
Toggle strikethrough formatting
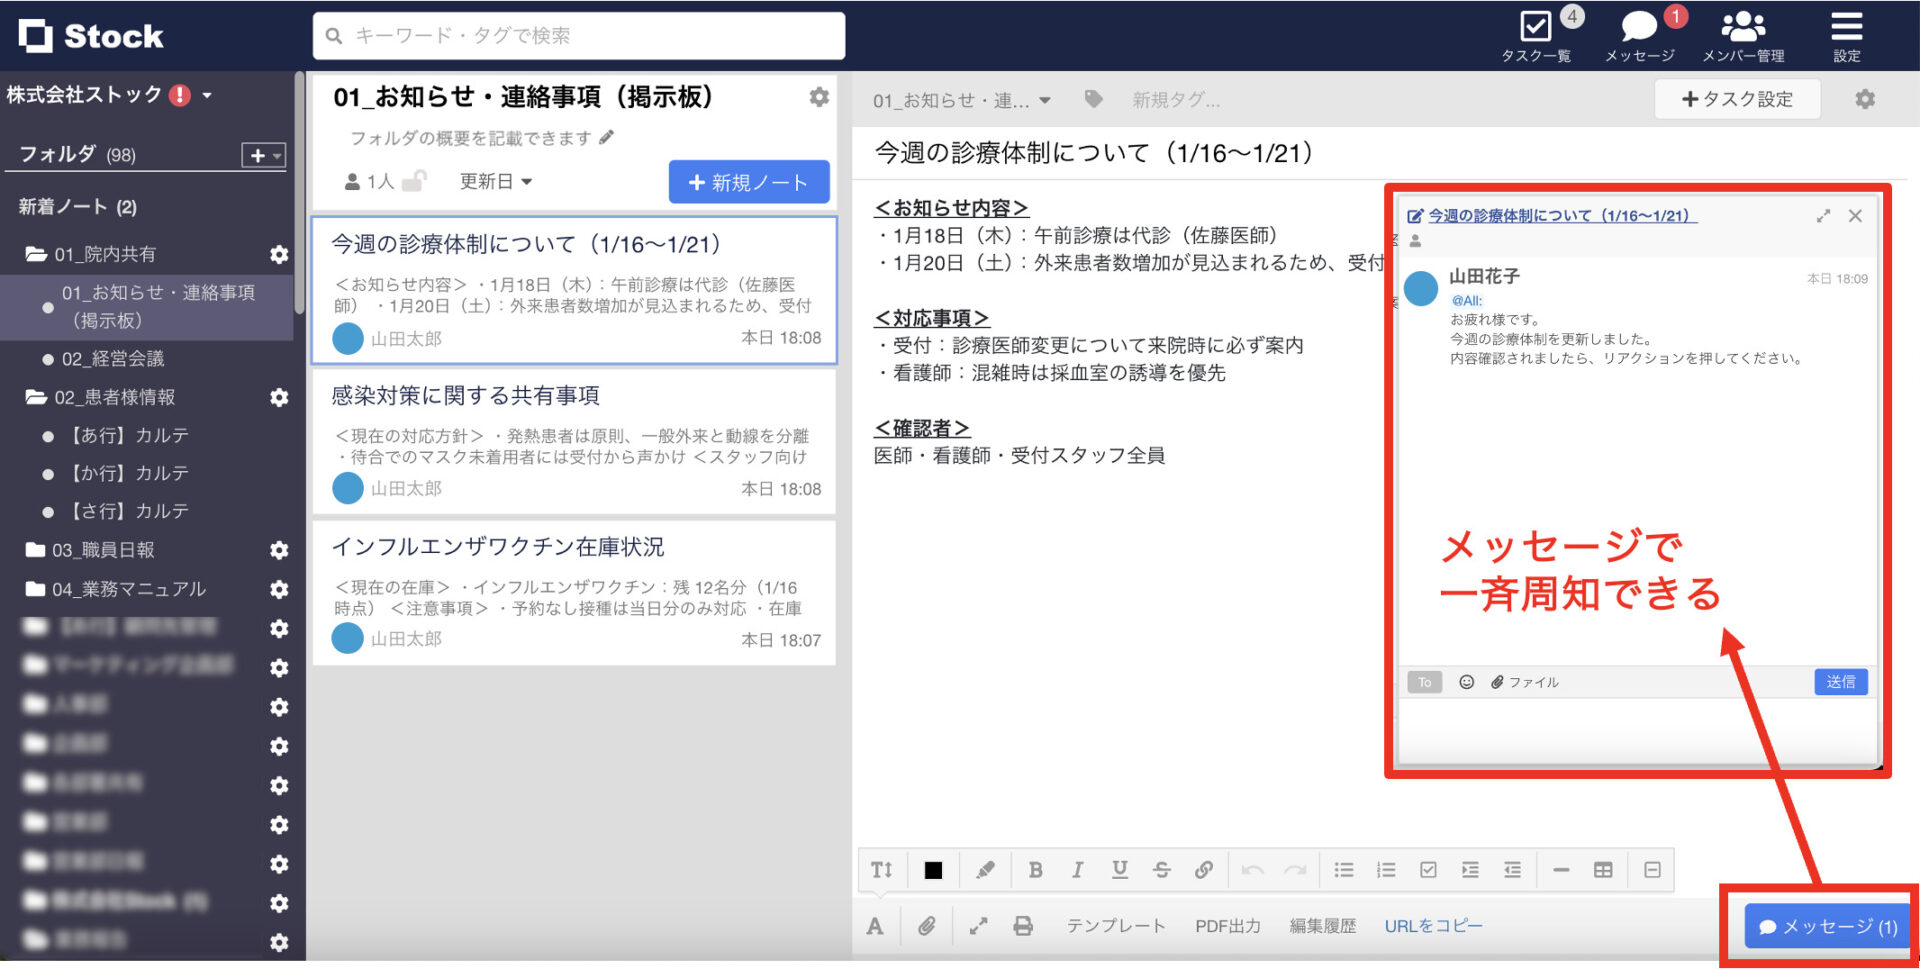[x=1162, y=870]
